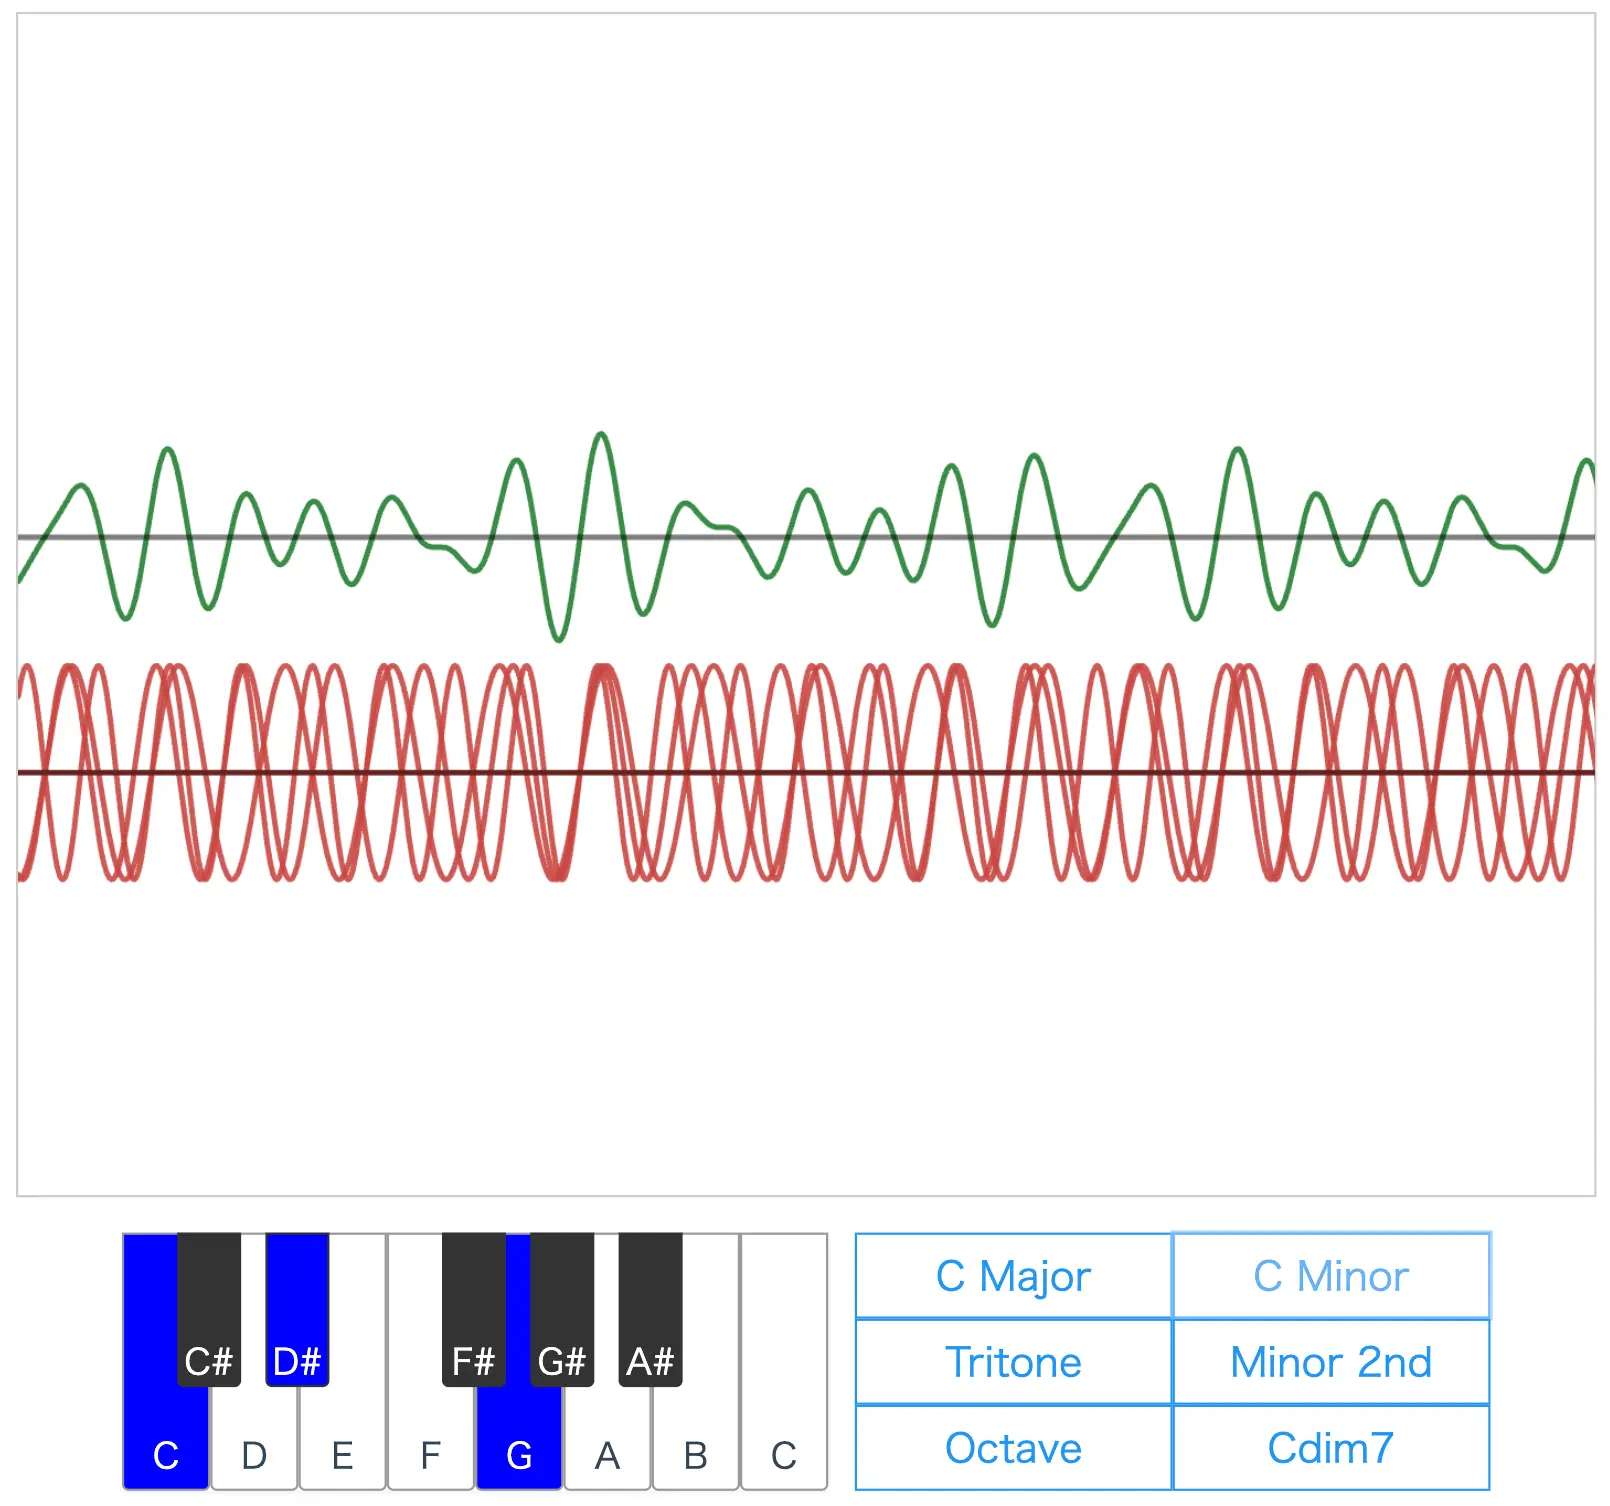Choose the Tritone interval preset

point(1013,1362)
